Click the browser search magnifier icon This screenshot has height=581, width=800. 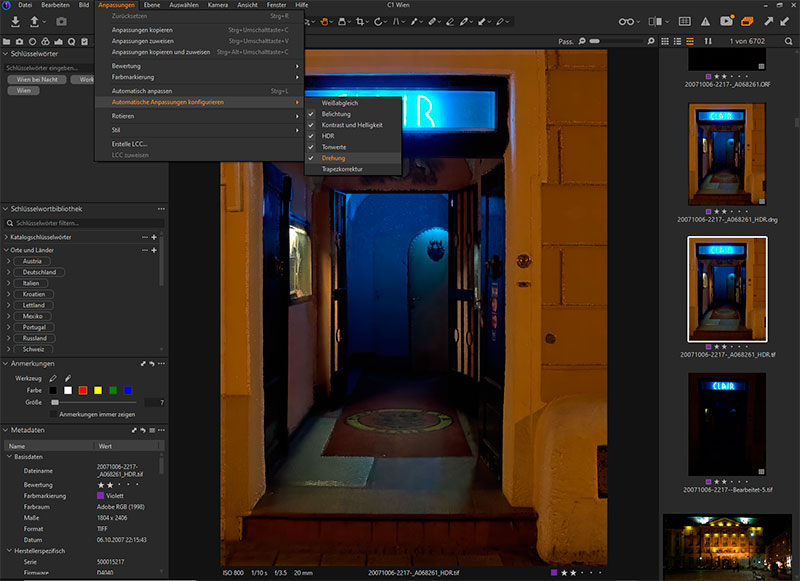pyautogui.click(x=789, y=41)
